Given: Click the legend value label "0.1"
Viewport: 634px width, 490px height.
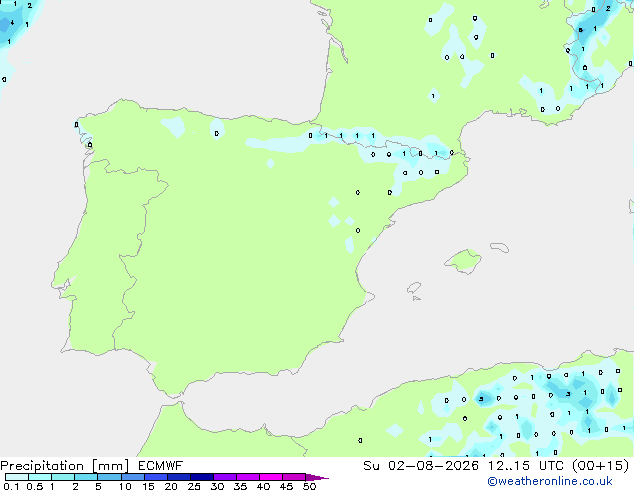Looking at the screenshot, I should pyautogui.click(x=11, y=486).
